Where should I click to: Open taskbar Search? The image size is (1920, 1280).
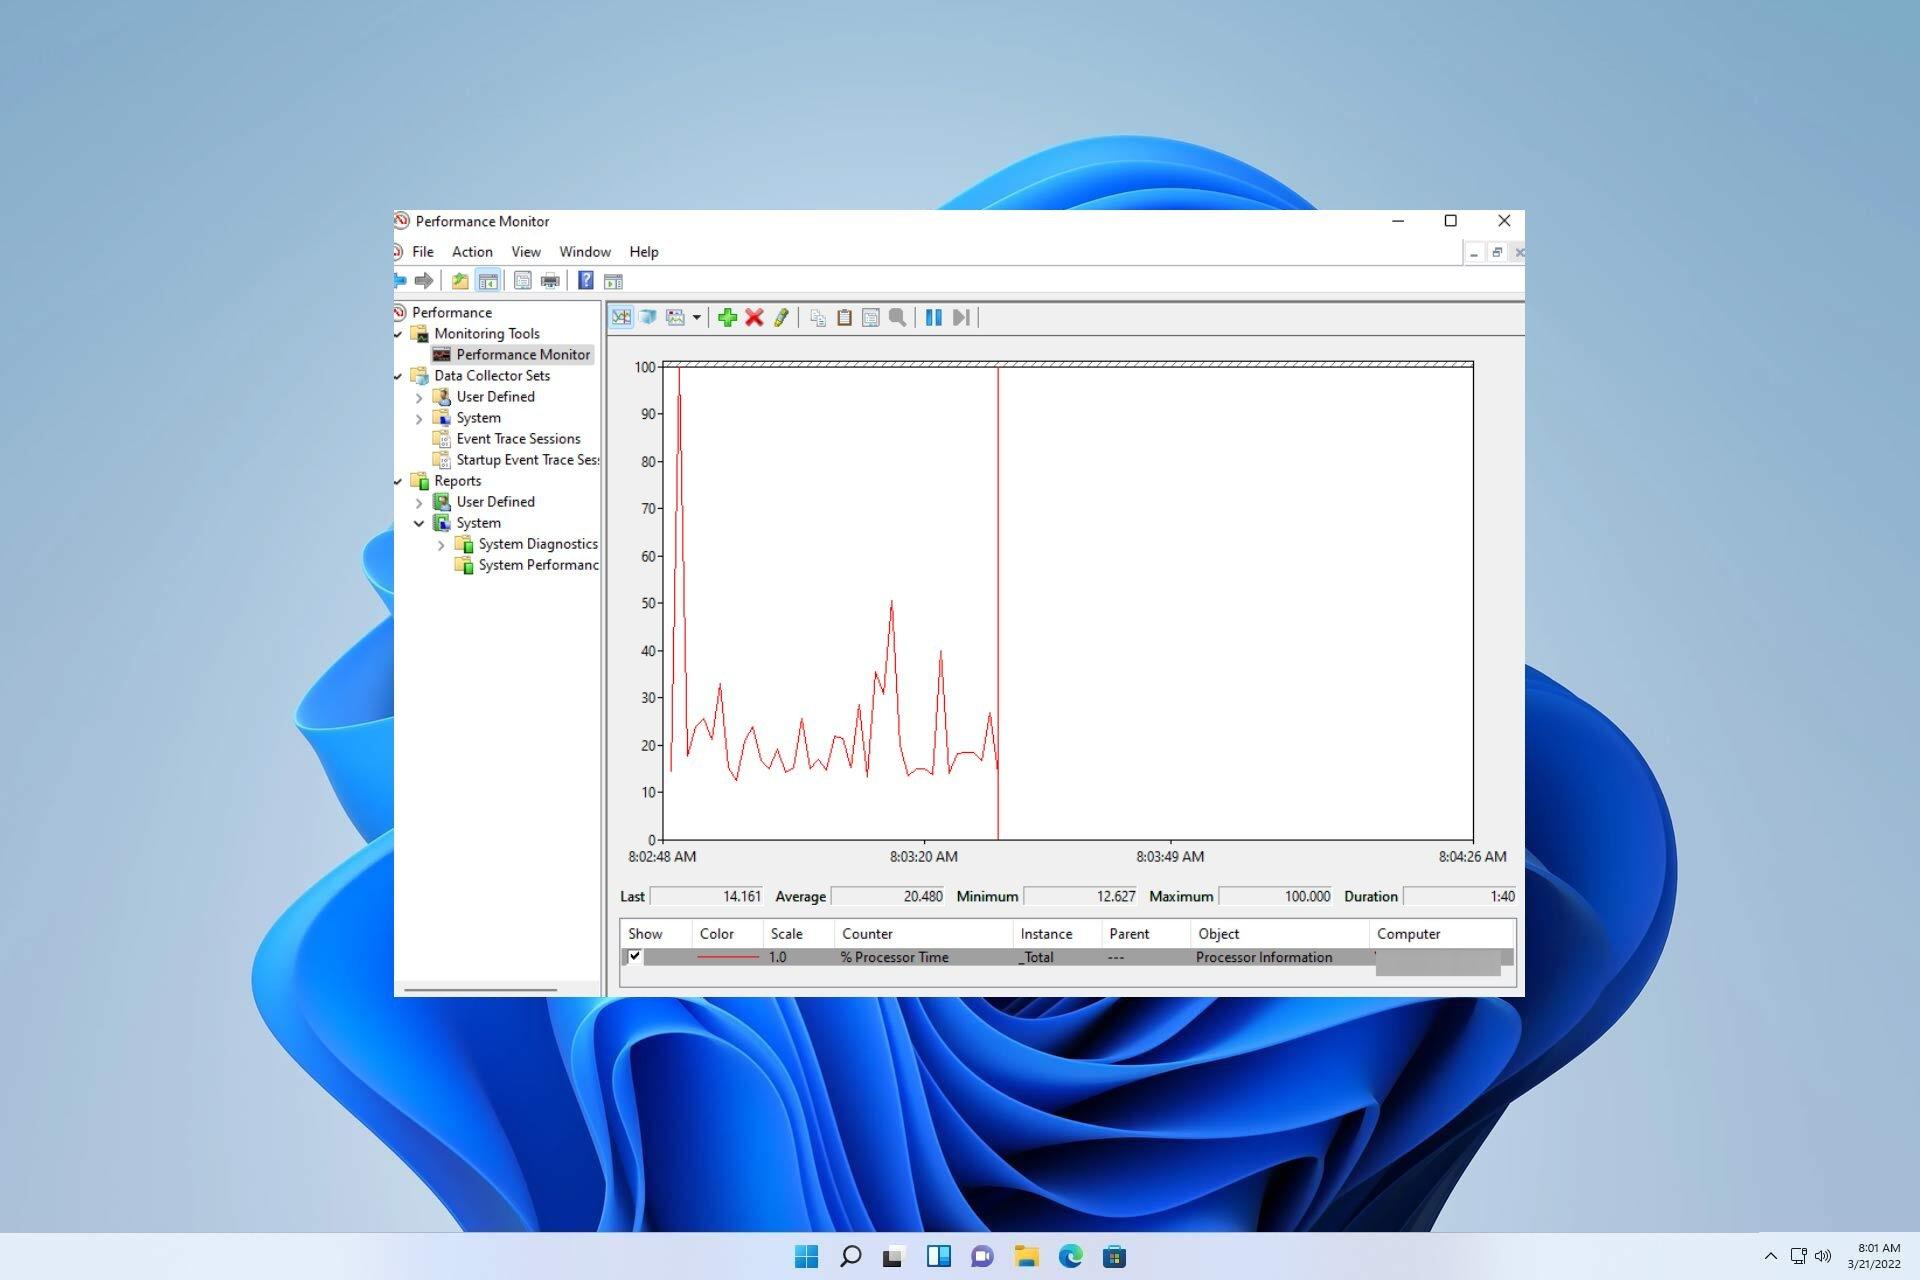point(850,1256)
